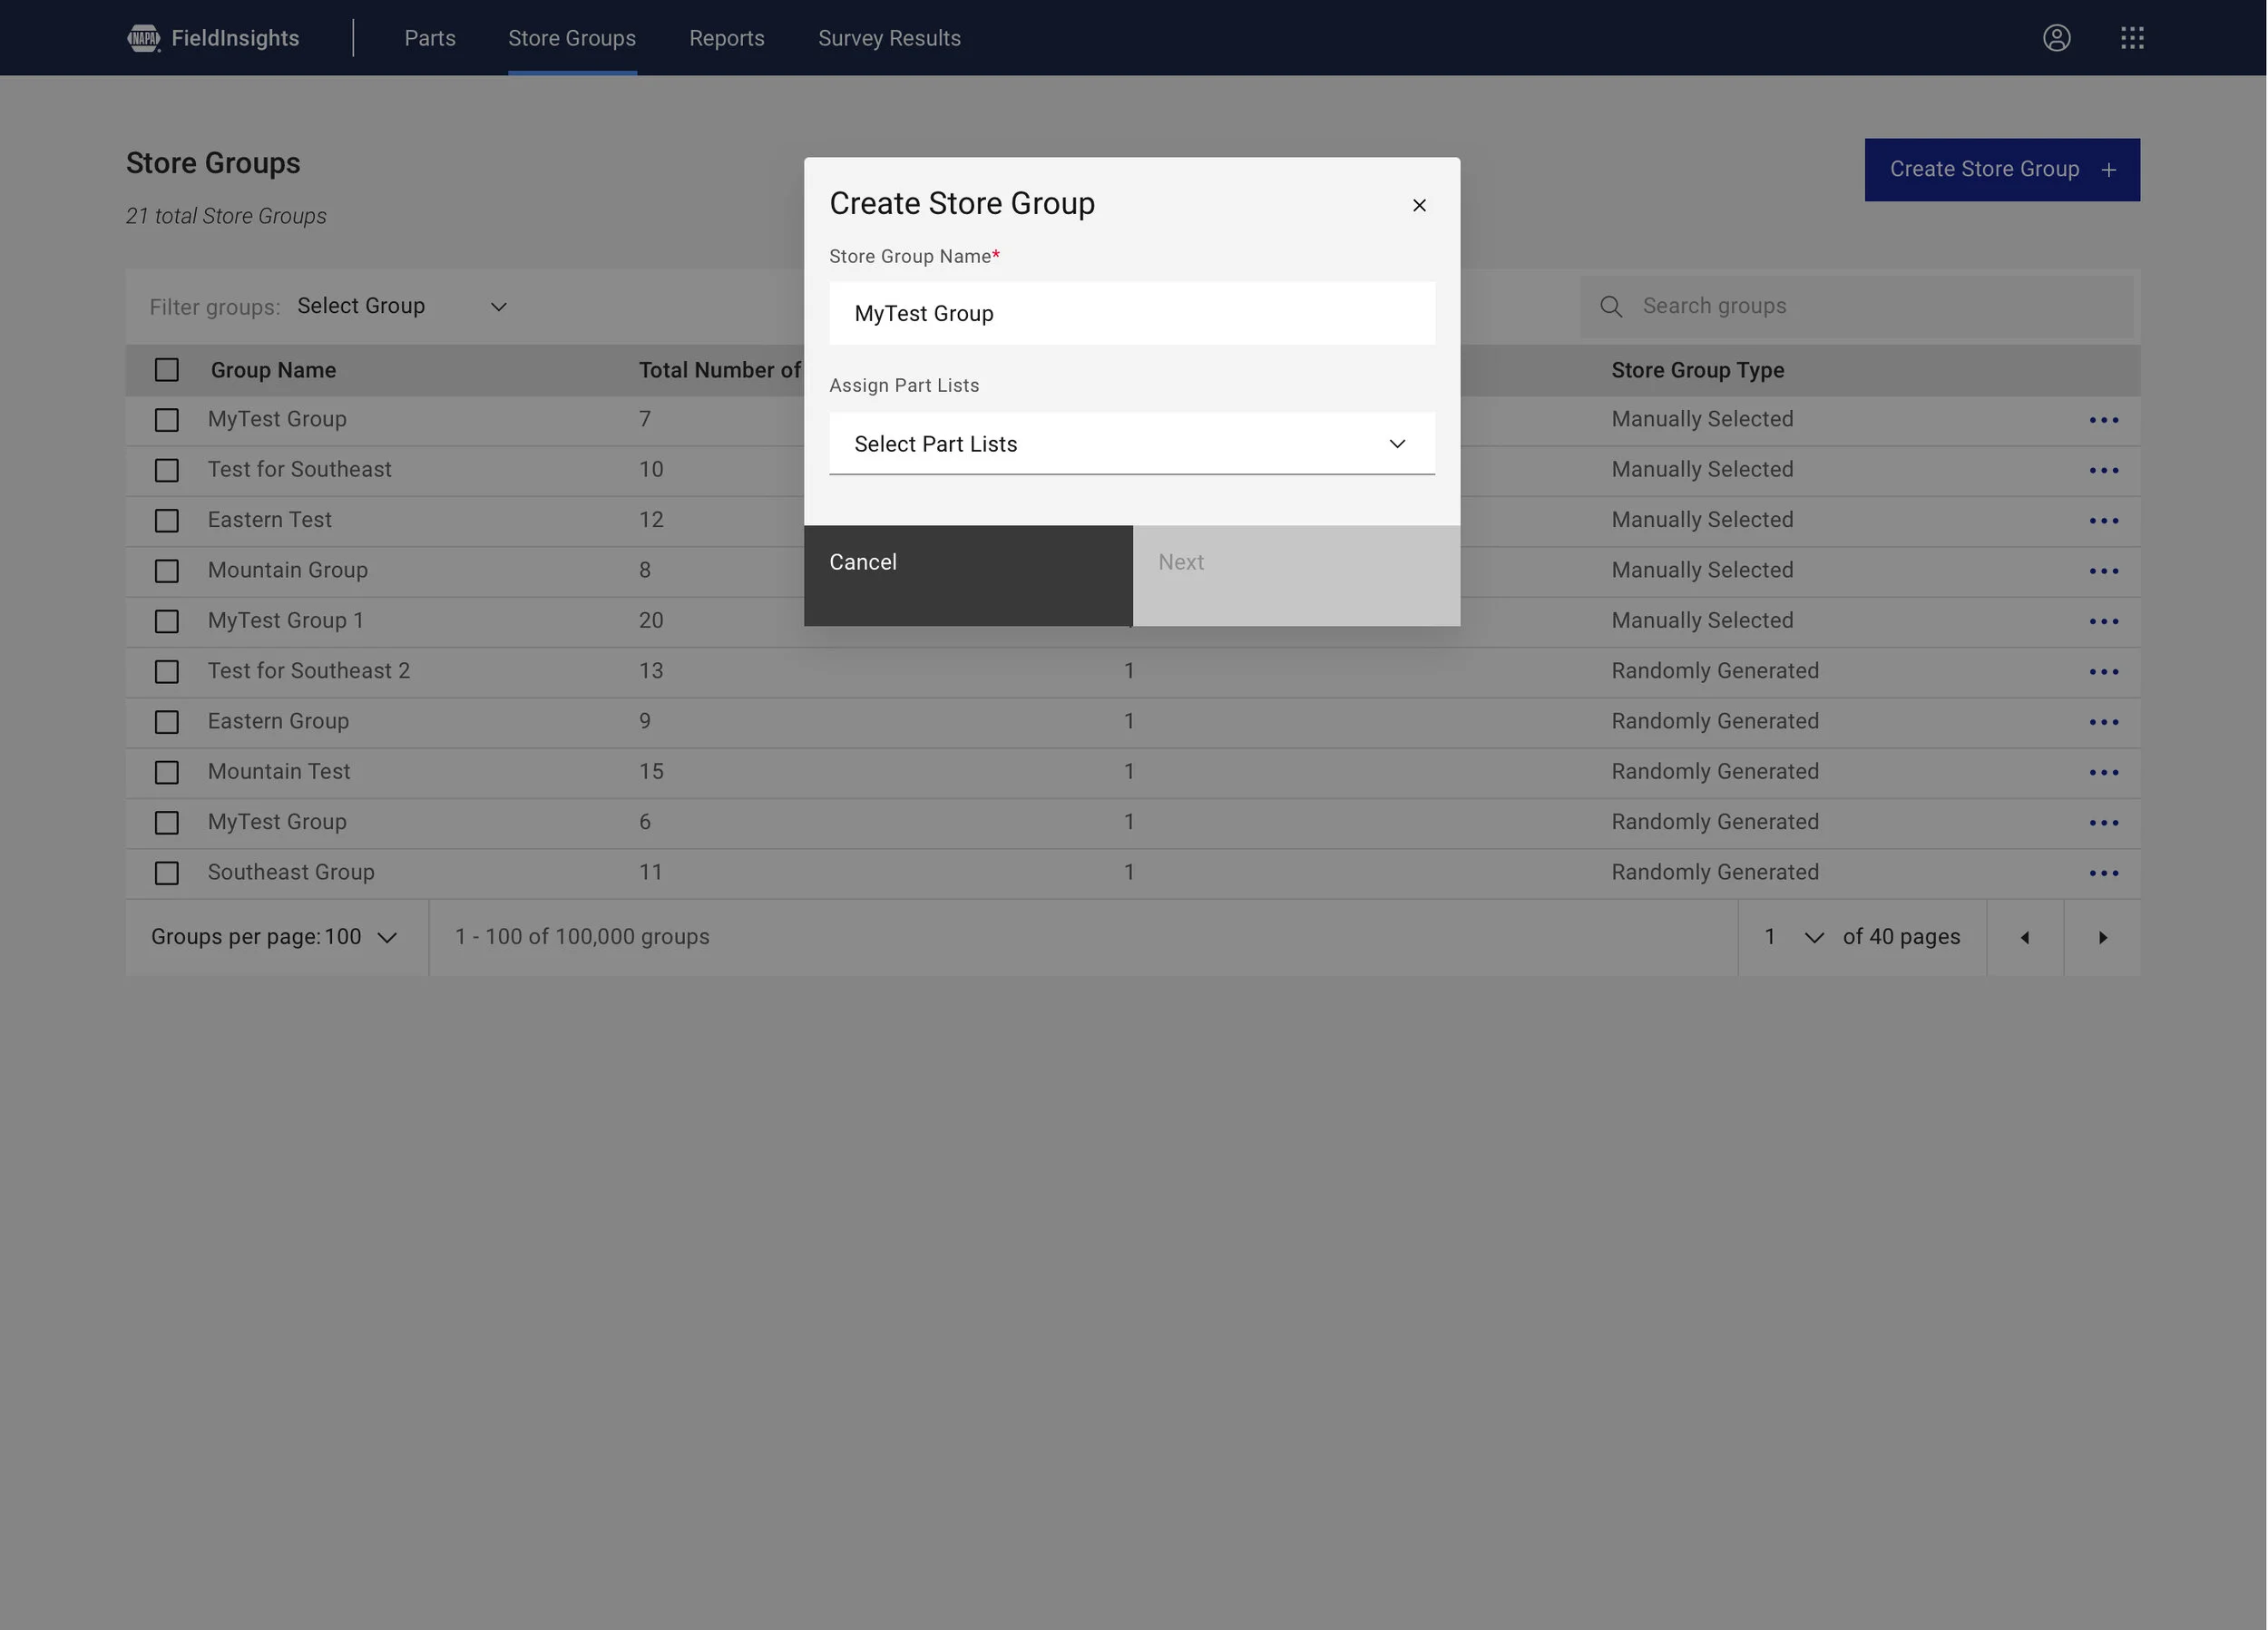Image resolution: width=2268 pixels, height=1630 pixels.
Task: Click the Create Store Group button
Action: click(x=2001, y=169)
